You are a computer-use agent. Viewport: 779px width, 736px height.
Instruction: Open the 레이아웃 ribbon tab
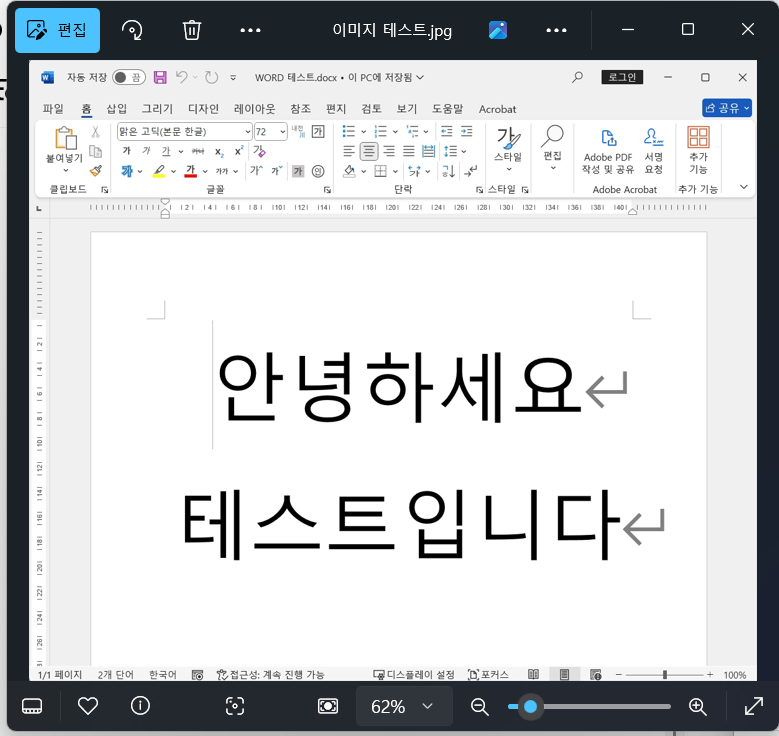[254, 109]
